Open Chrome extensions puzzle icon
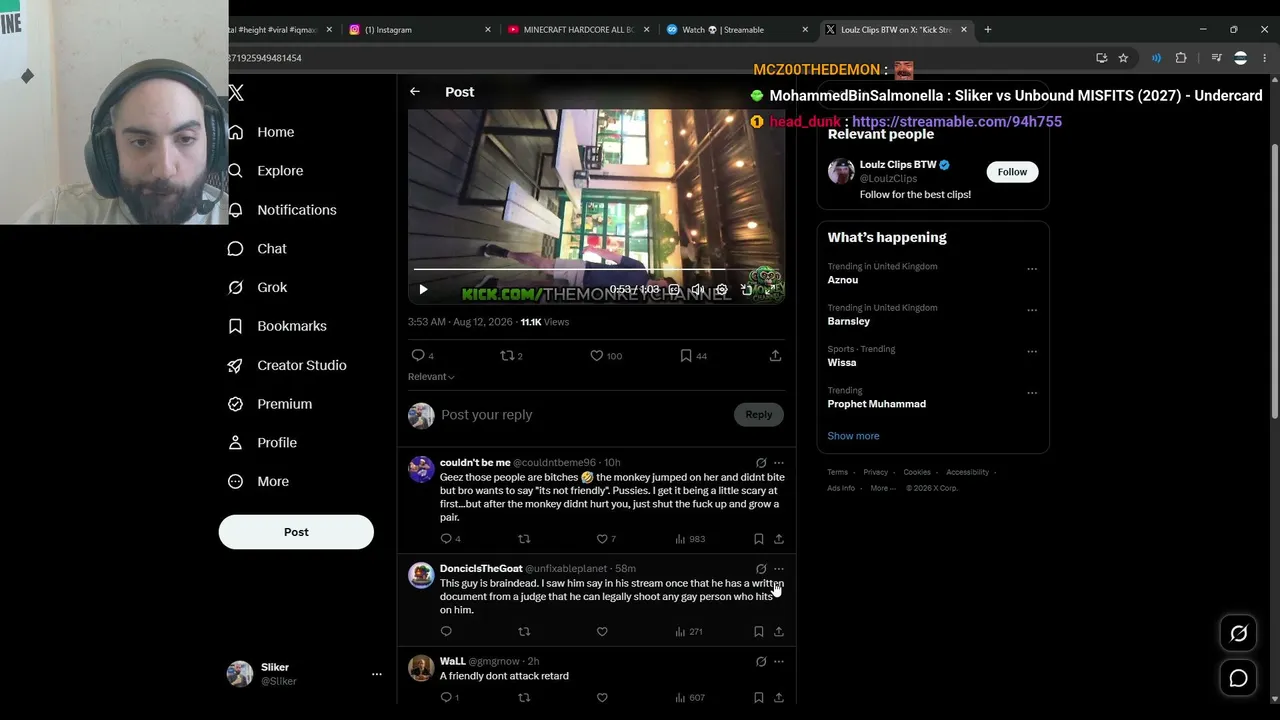This screenshot has height=720, width=1280. 1181,58
